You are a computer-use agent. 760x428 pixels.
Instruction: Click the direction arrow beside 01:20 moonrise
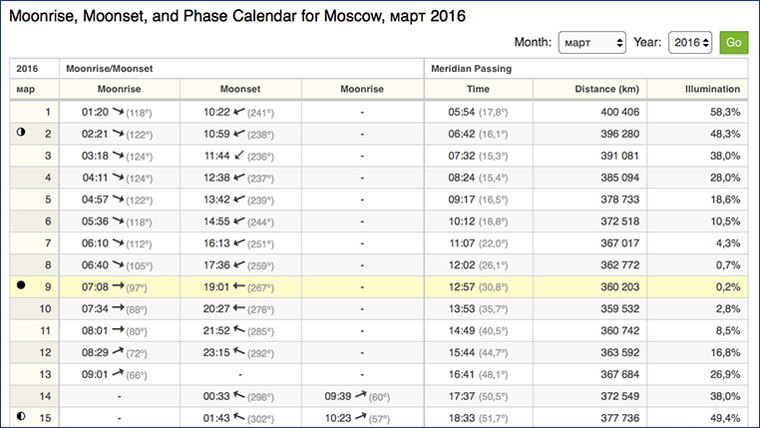tap(117, 111)
